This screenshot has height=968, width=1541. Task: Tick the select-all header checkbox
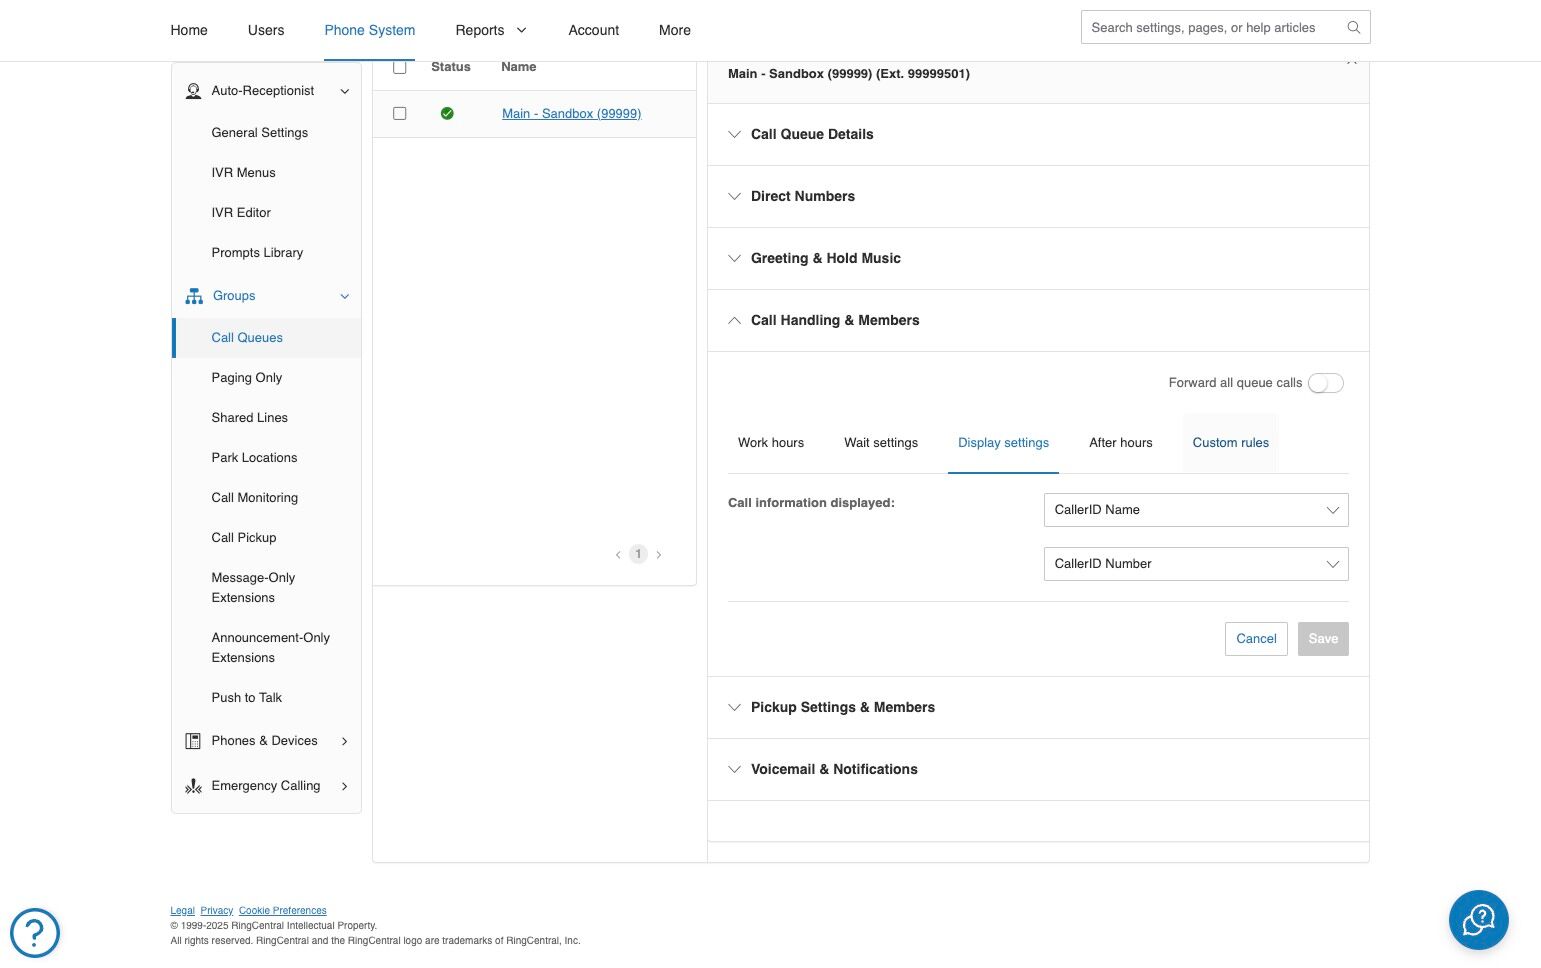pyautogui.click(x=400, y=67)
